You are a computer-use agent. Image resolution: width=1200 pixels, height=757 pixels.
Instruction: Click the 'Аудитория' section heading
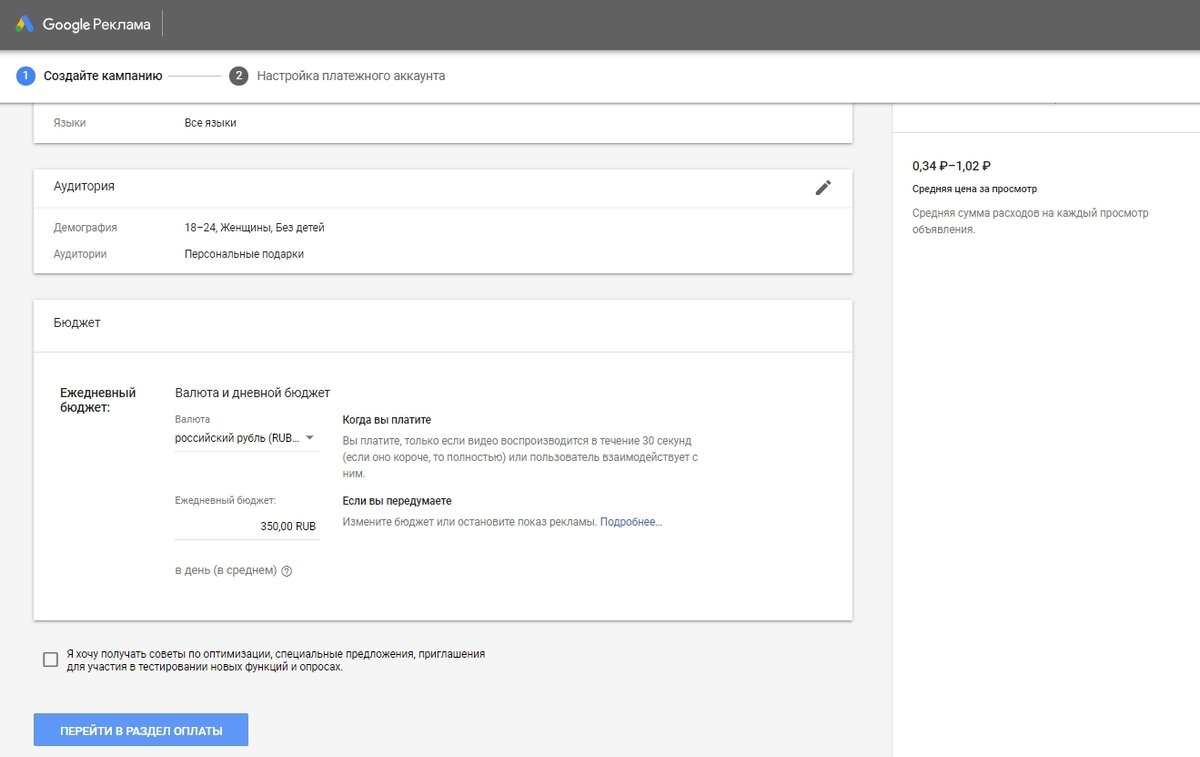pyautogui.click(x=84, y=186)
